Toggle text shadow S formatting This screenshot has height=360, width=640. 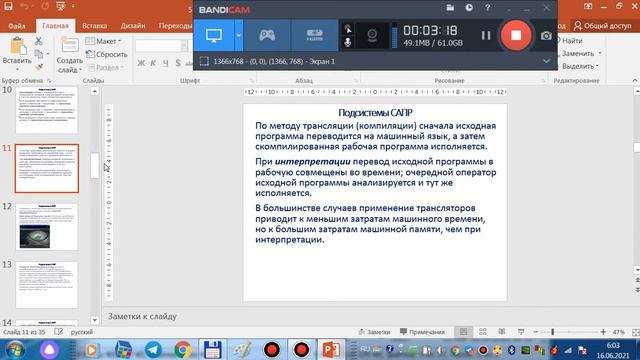[x=178, y=63]
